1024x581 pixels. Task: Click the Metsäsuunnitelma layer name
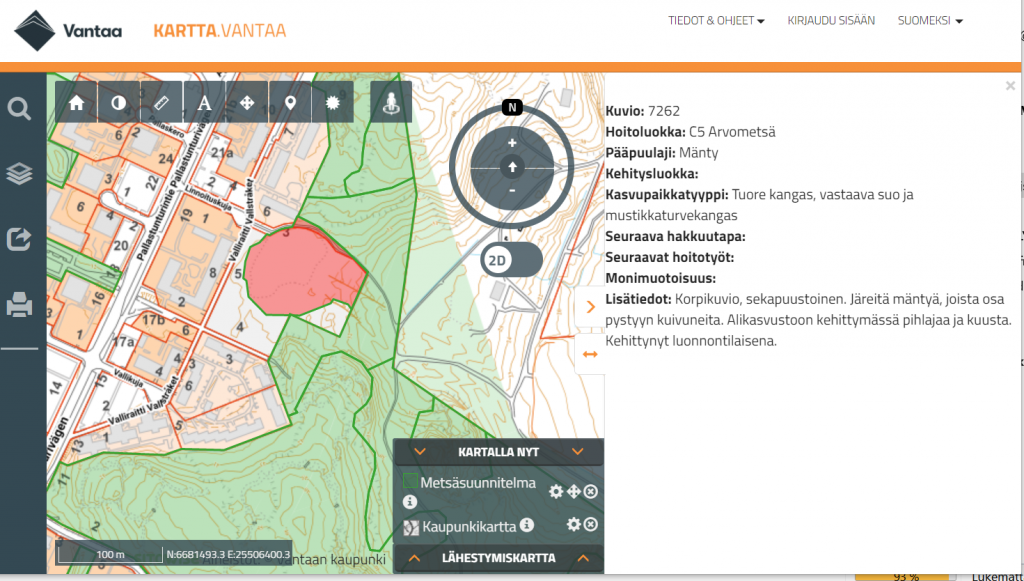478,483
